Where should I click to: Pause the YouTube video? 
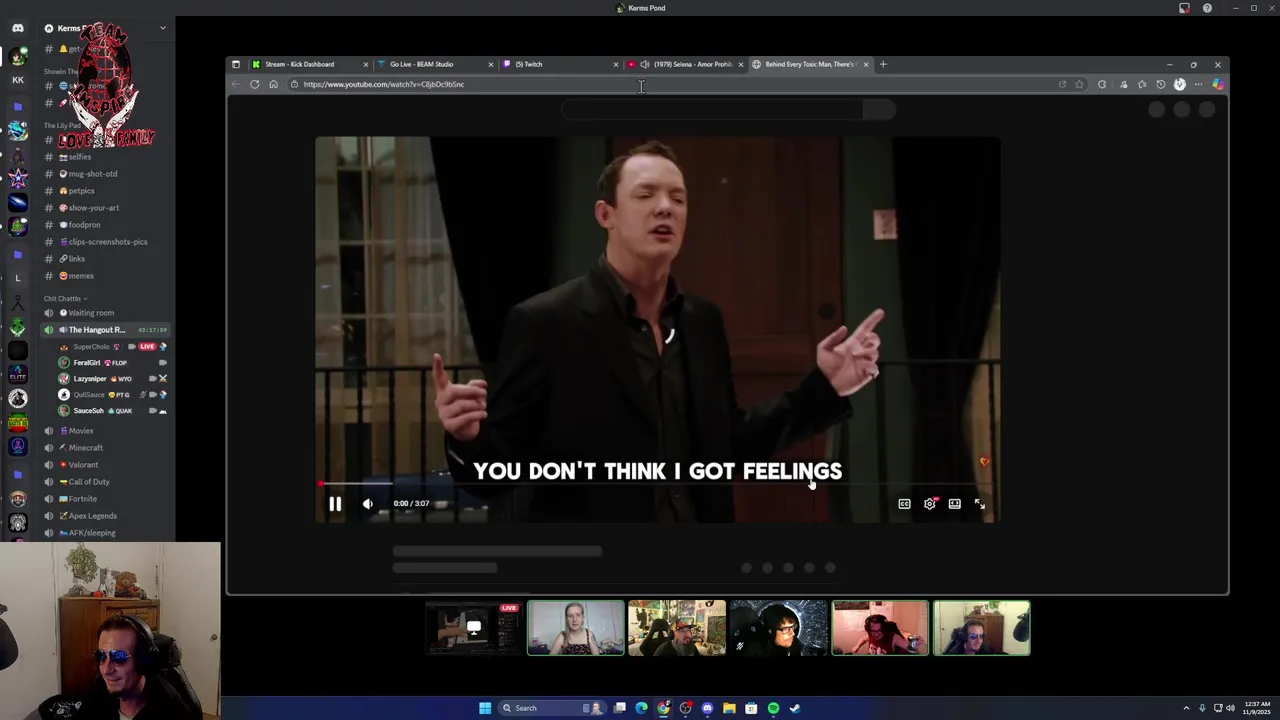pyautogui.click(x=335, y=504)
